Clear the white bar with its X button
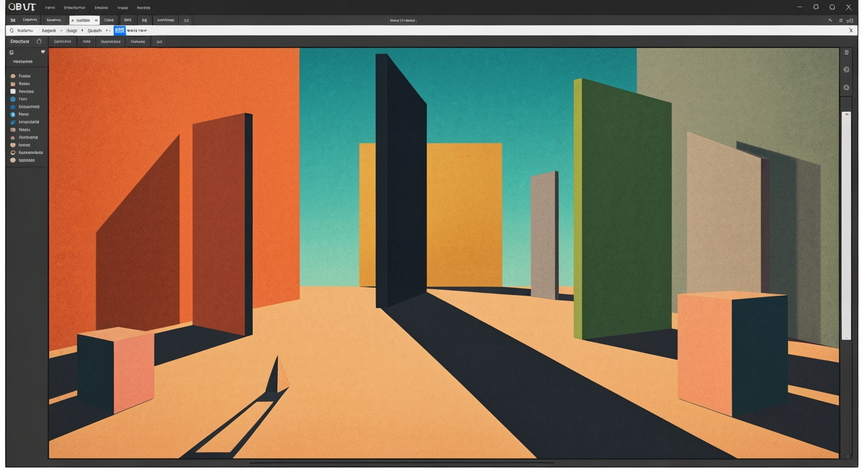Image resolution: width=864 pixels, height=471 pixels. [x=851, y=30]
